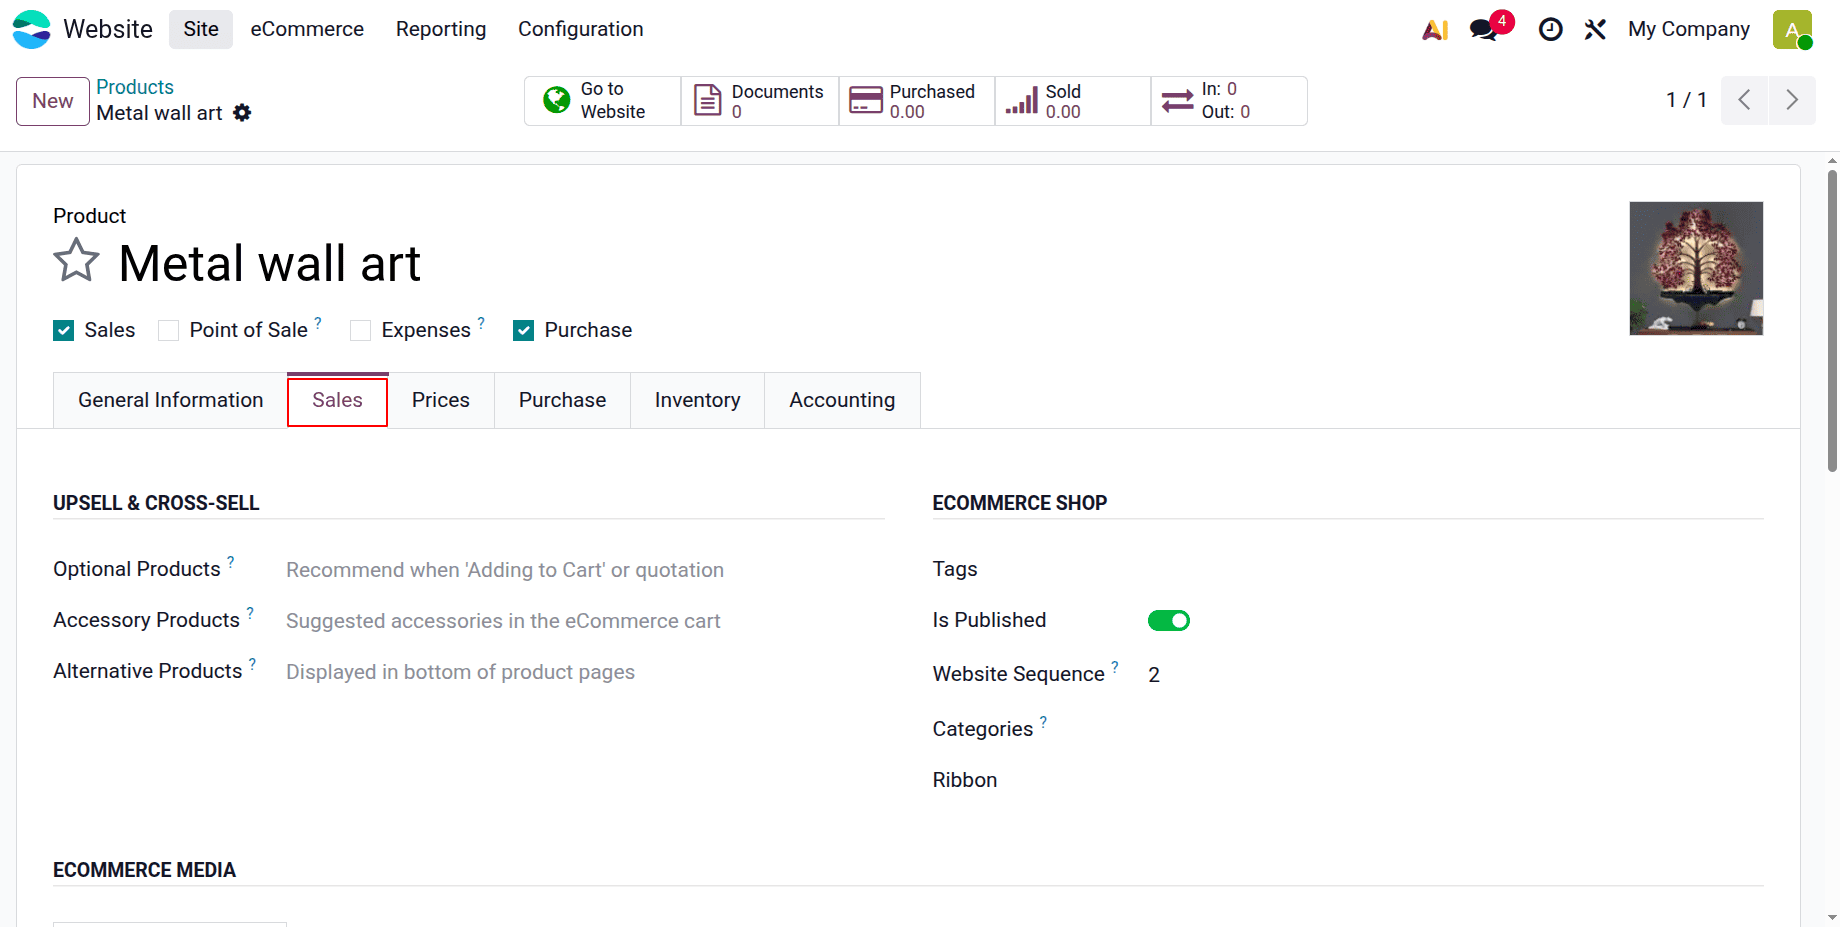Open the activities clock icon
Viewport: 1840px width, 927px height.
coord(1550,30)
